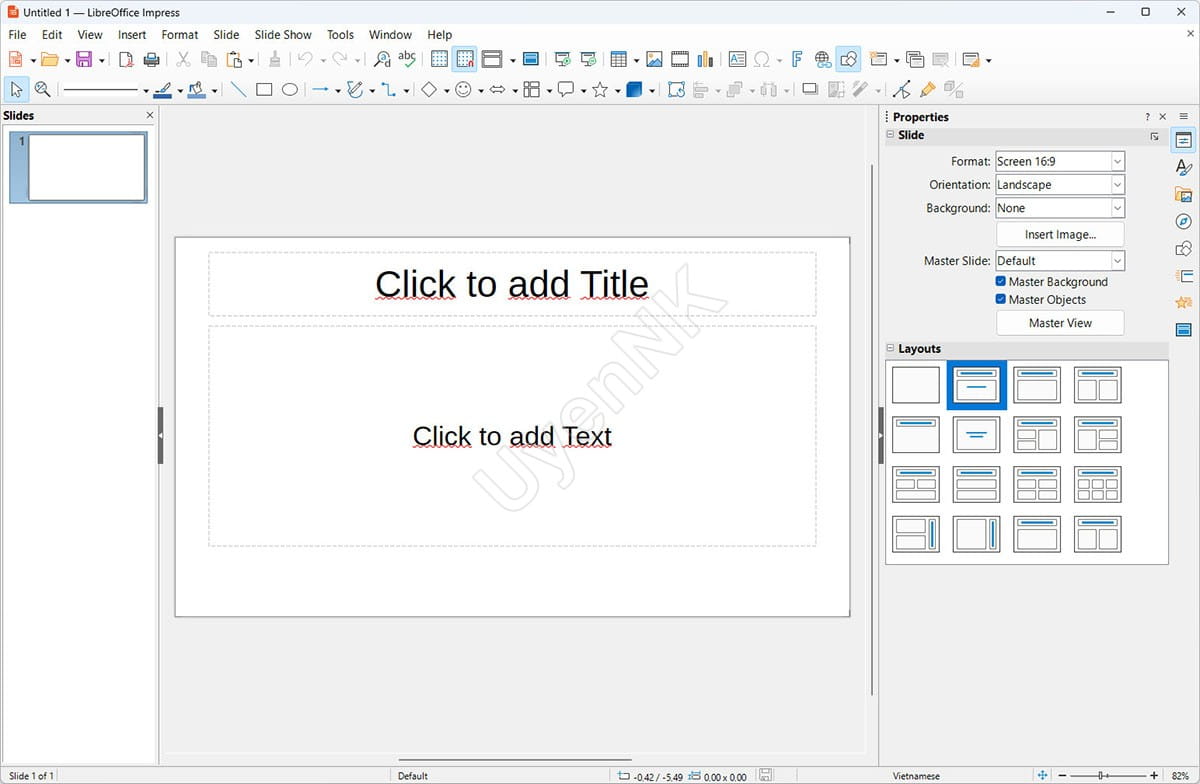Screen dimensions: 1200x784
Task: Open the Format menu
Action: click(x=180, y=34)
